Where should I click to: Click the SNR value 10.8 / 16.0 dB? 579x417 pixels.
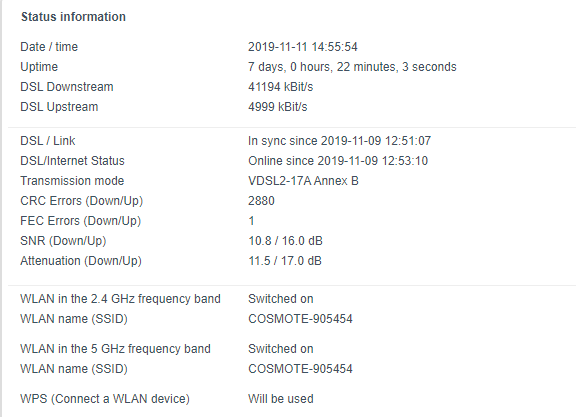285,241
